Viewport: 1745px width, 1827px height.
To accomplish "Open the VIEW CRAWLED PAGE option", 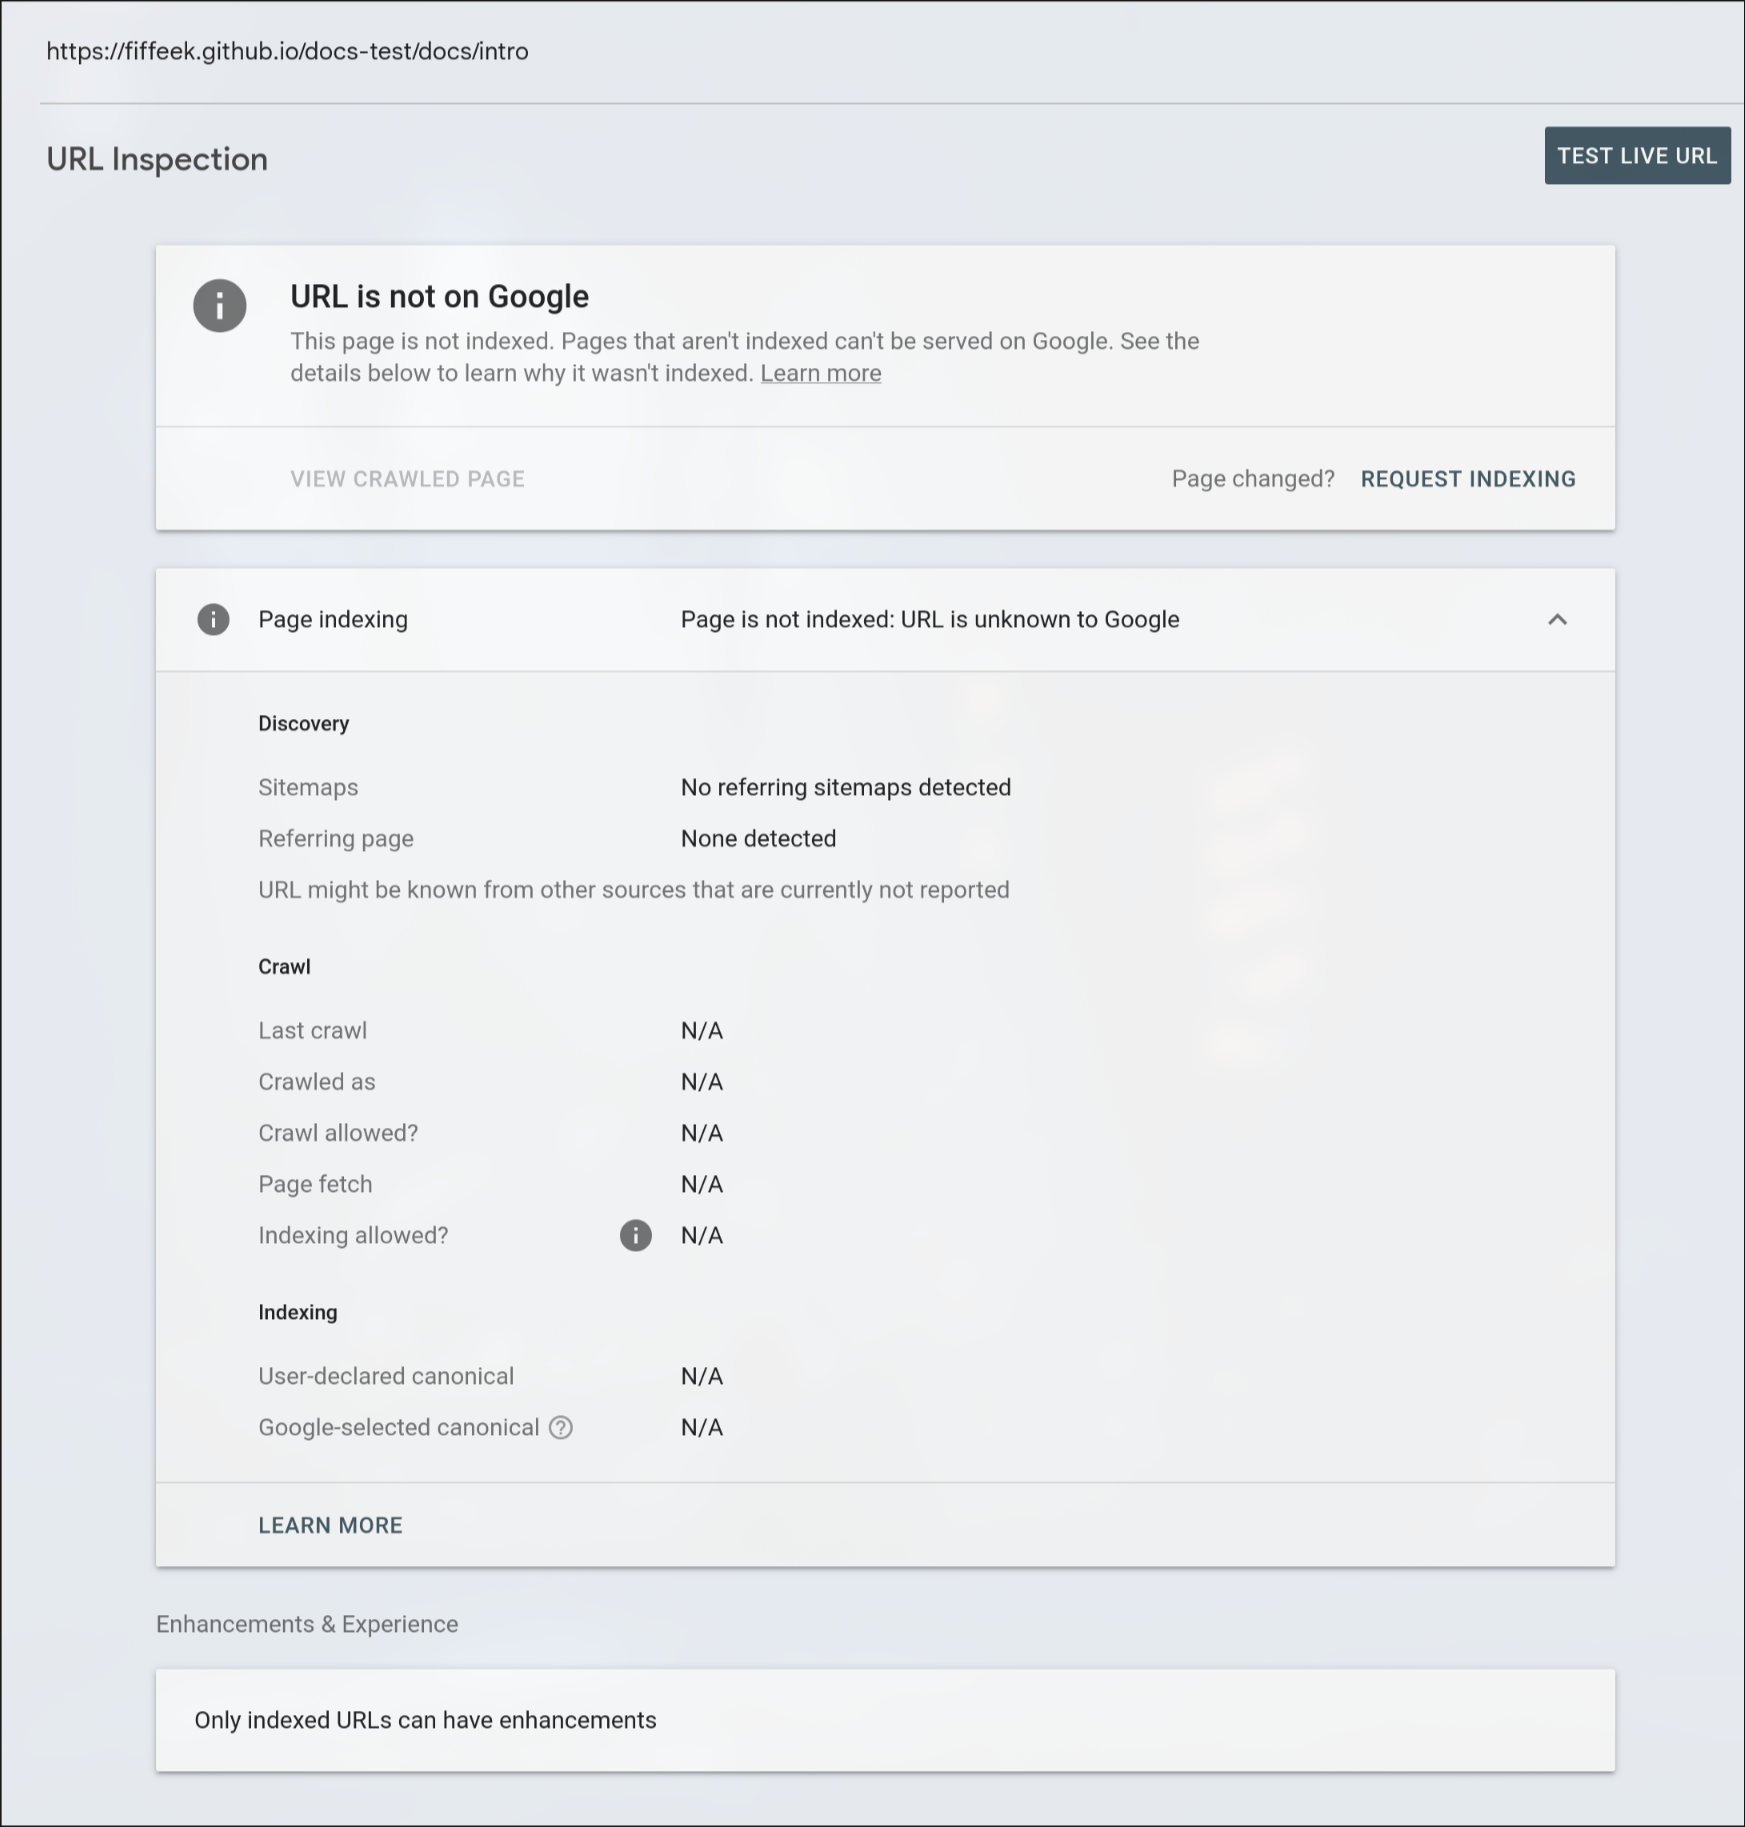I will click(x=407, y=479).
